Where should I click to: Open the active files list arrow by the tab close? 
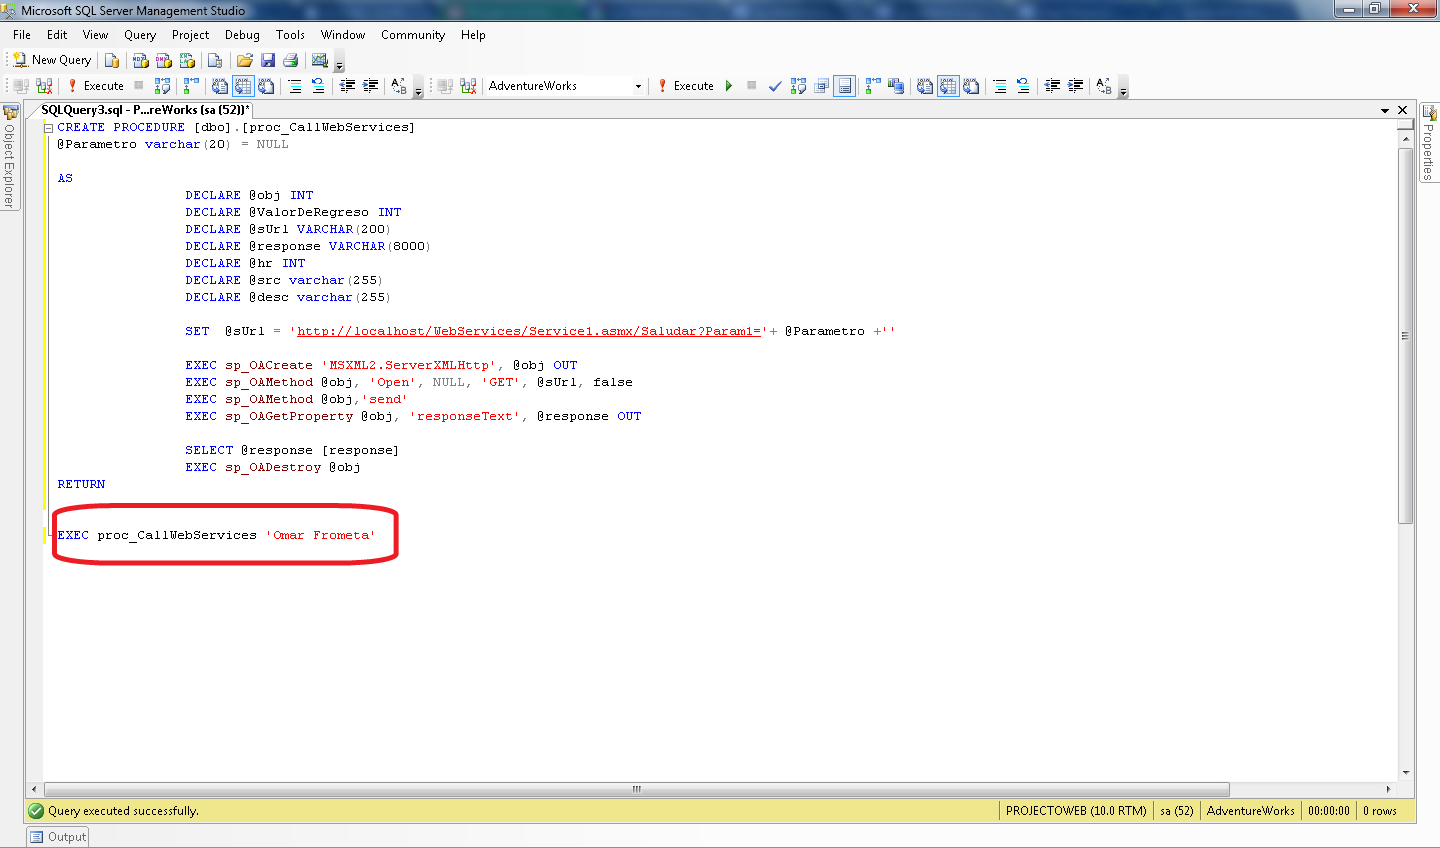point(1385,110)
